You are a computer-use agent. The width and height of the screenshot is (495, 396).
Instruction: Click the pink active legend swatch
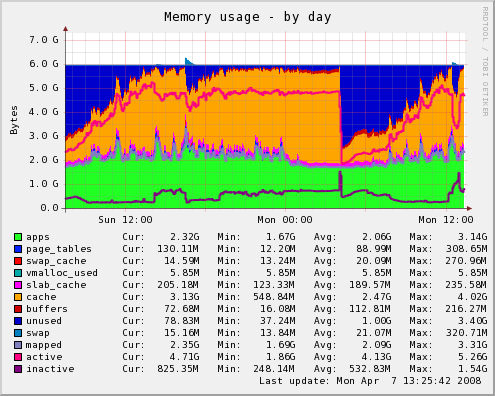18,357
